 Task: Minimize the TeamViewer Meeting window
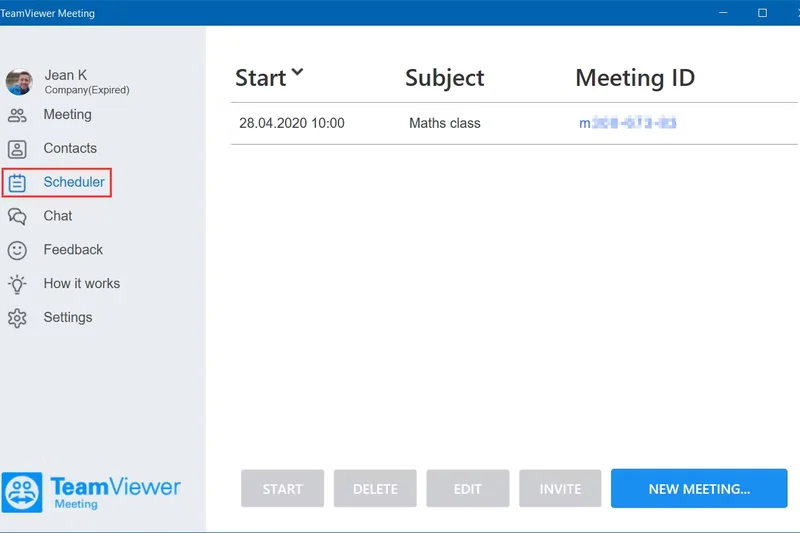click(723, 13)
